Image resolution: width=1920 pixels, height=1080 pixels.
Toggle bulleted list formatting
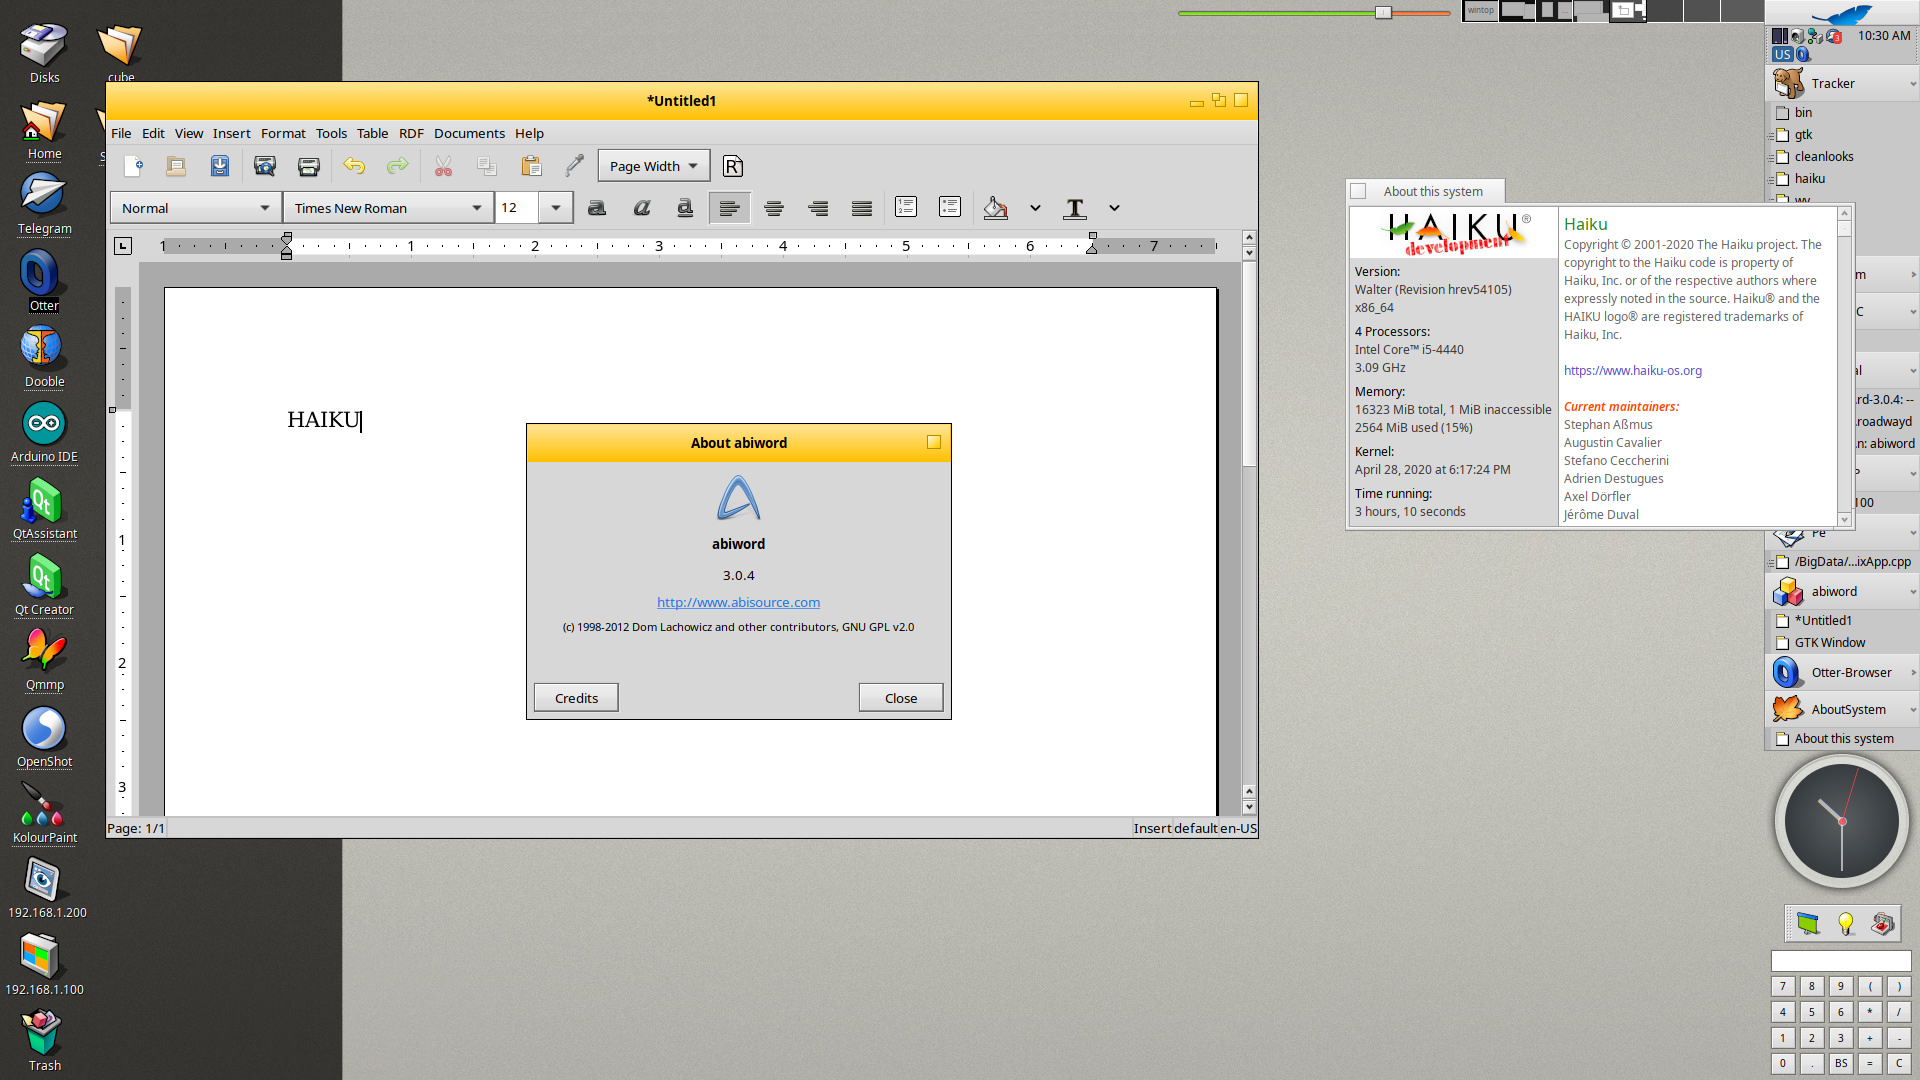tap(950, 207)
